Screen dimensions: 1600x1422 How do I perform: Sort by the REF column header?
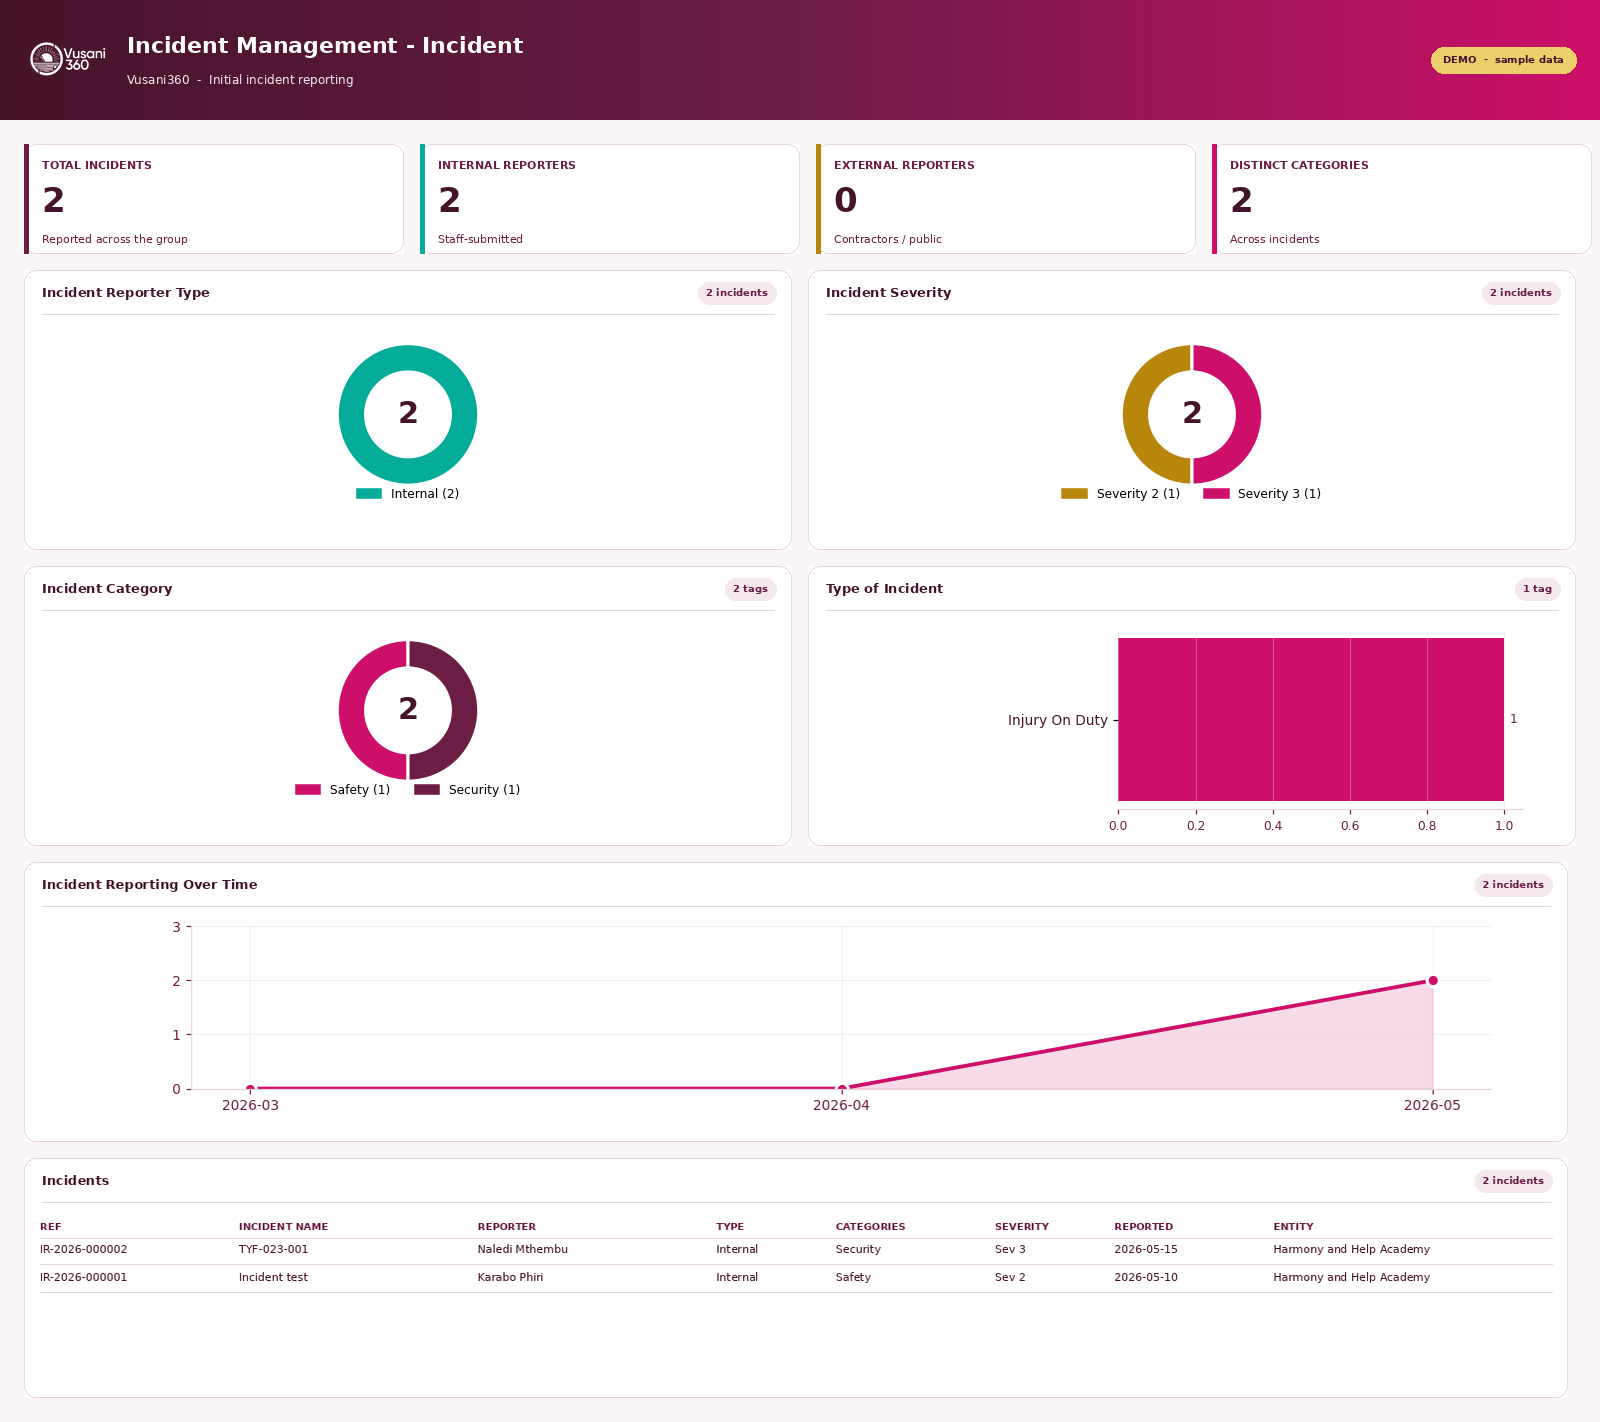pyautogui.click(x=51, y=1226)
